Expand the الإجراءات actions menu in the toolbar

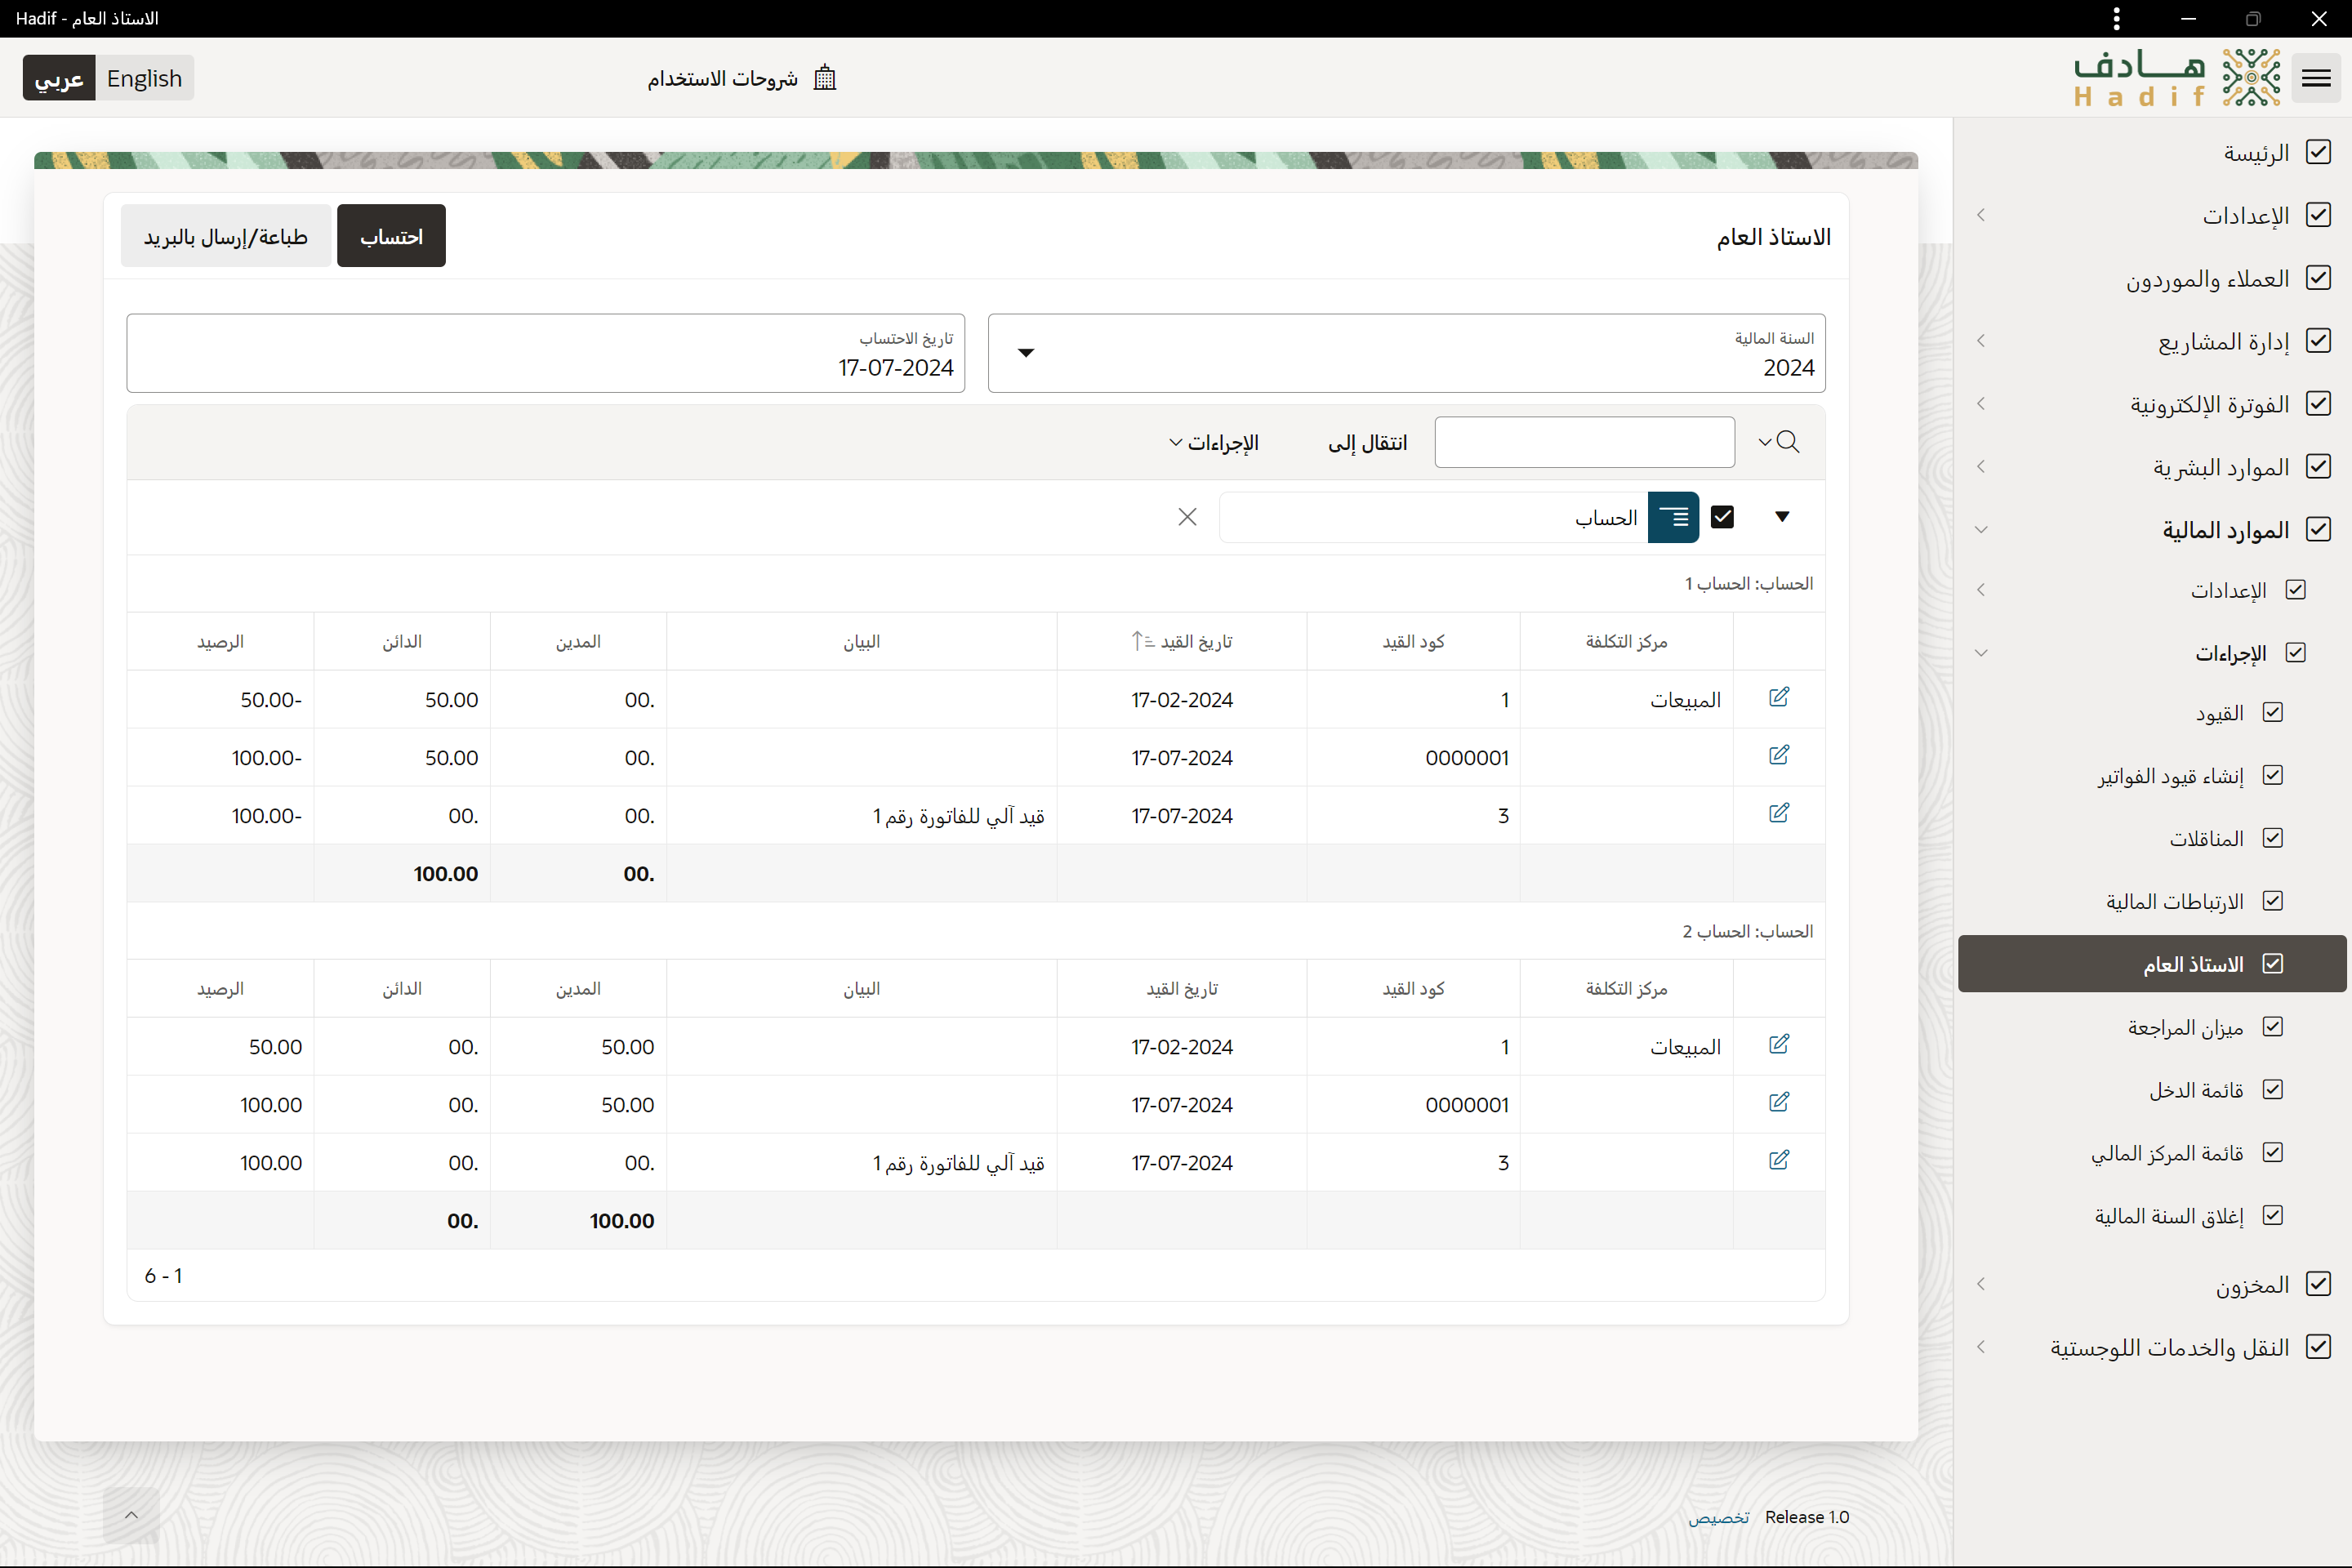coord(1214,443)
